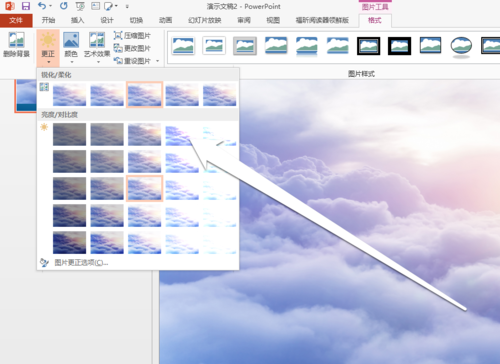This screenshot has height=364, width=500.
Task: Choose the darkest top-left brightness/contrast preset
Action: click(x=69, y=134)
